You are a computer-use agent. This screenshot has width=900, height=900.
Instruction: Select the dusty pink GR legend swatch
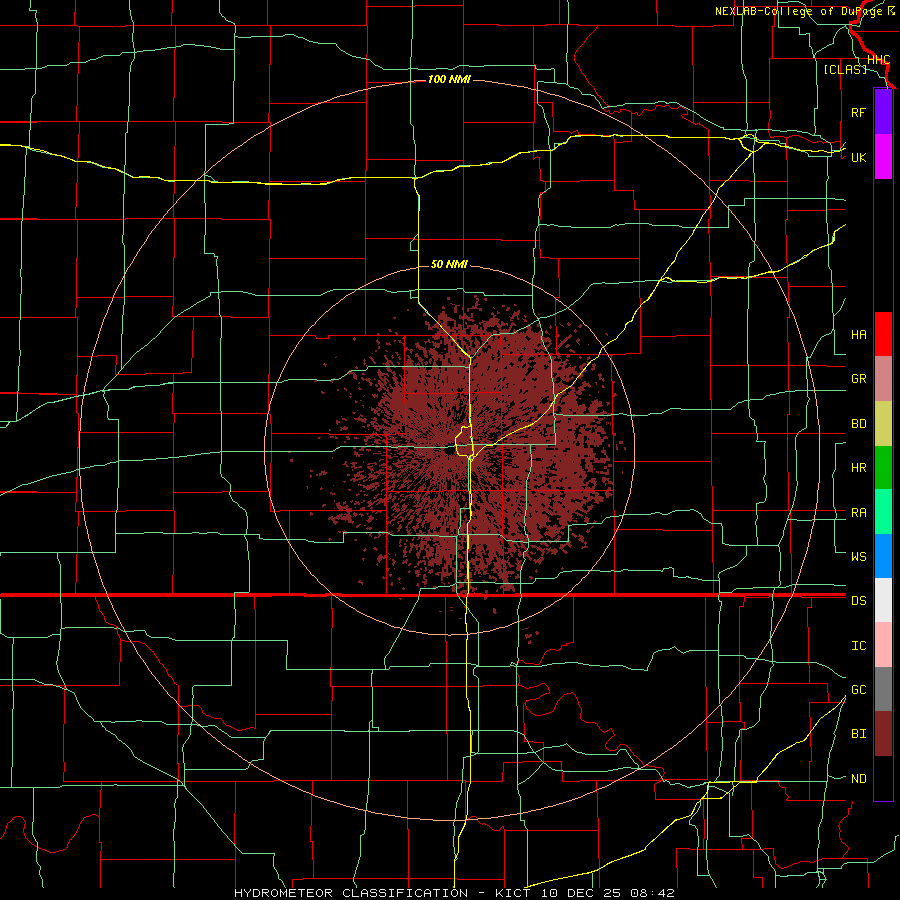883,379
